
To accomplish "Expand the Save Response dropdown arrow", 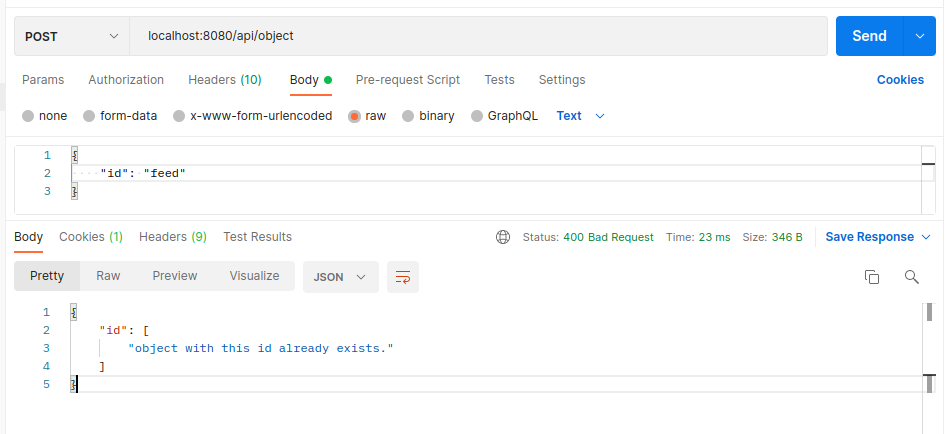I will coord(926,237).
